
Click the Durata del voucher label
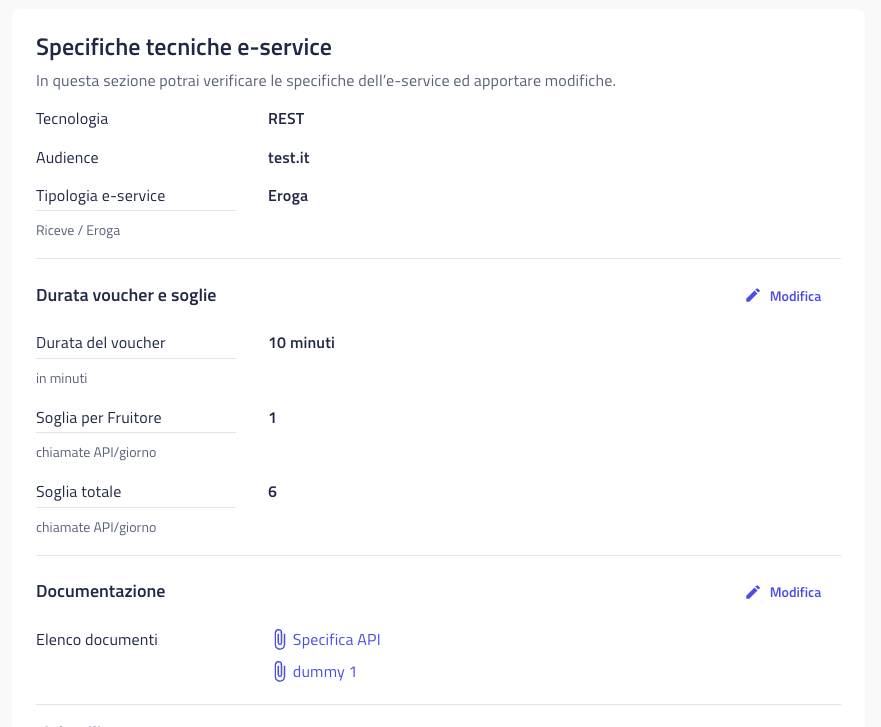coord(101,343)
